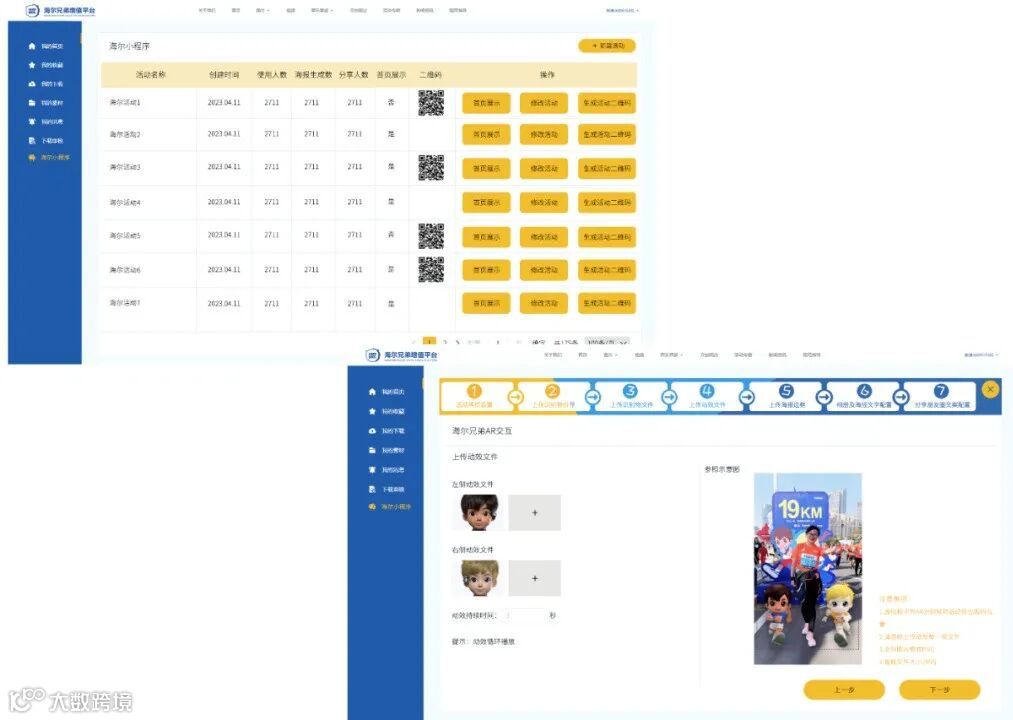Click cloud download icon in list window sidebar
Viewport: 1013px width, 720px height.
(x=32, y=84)
